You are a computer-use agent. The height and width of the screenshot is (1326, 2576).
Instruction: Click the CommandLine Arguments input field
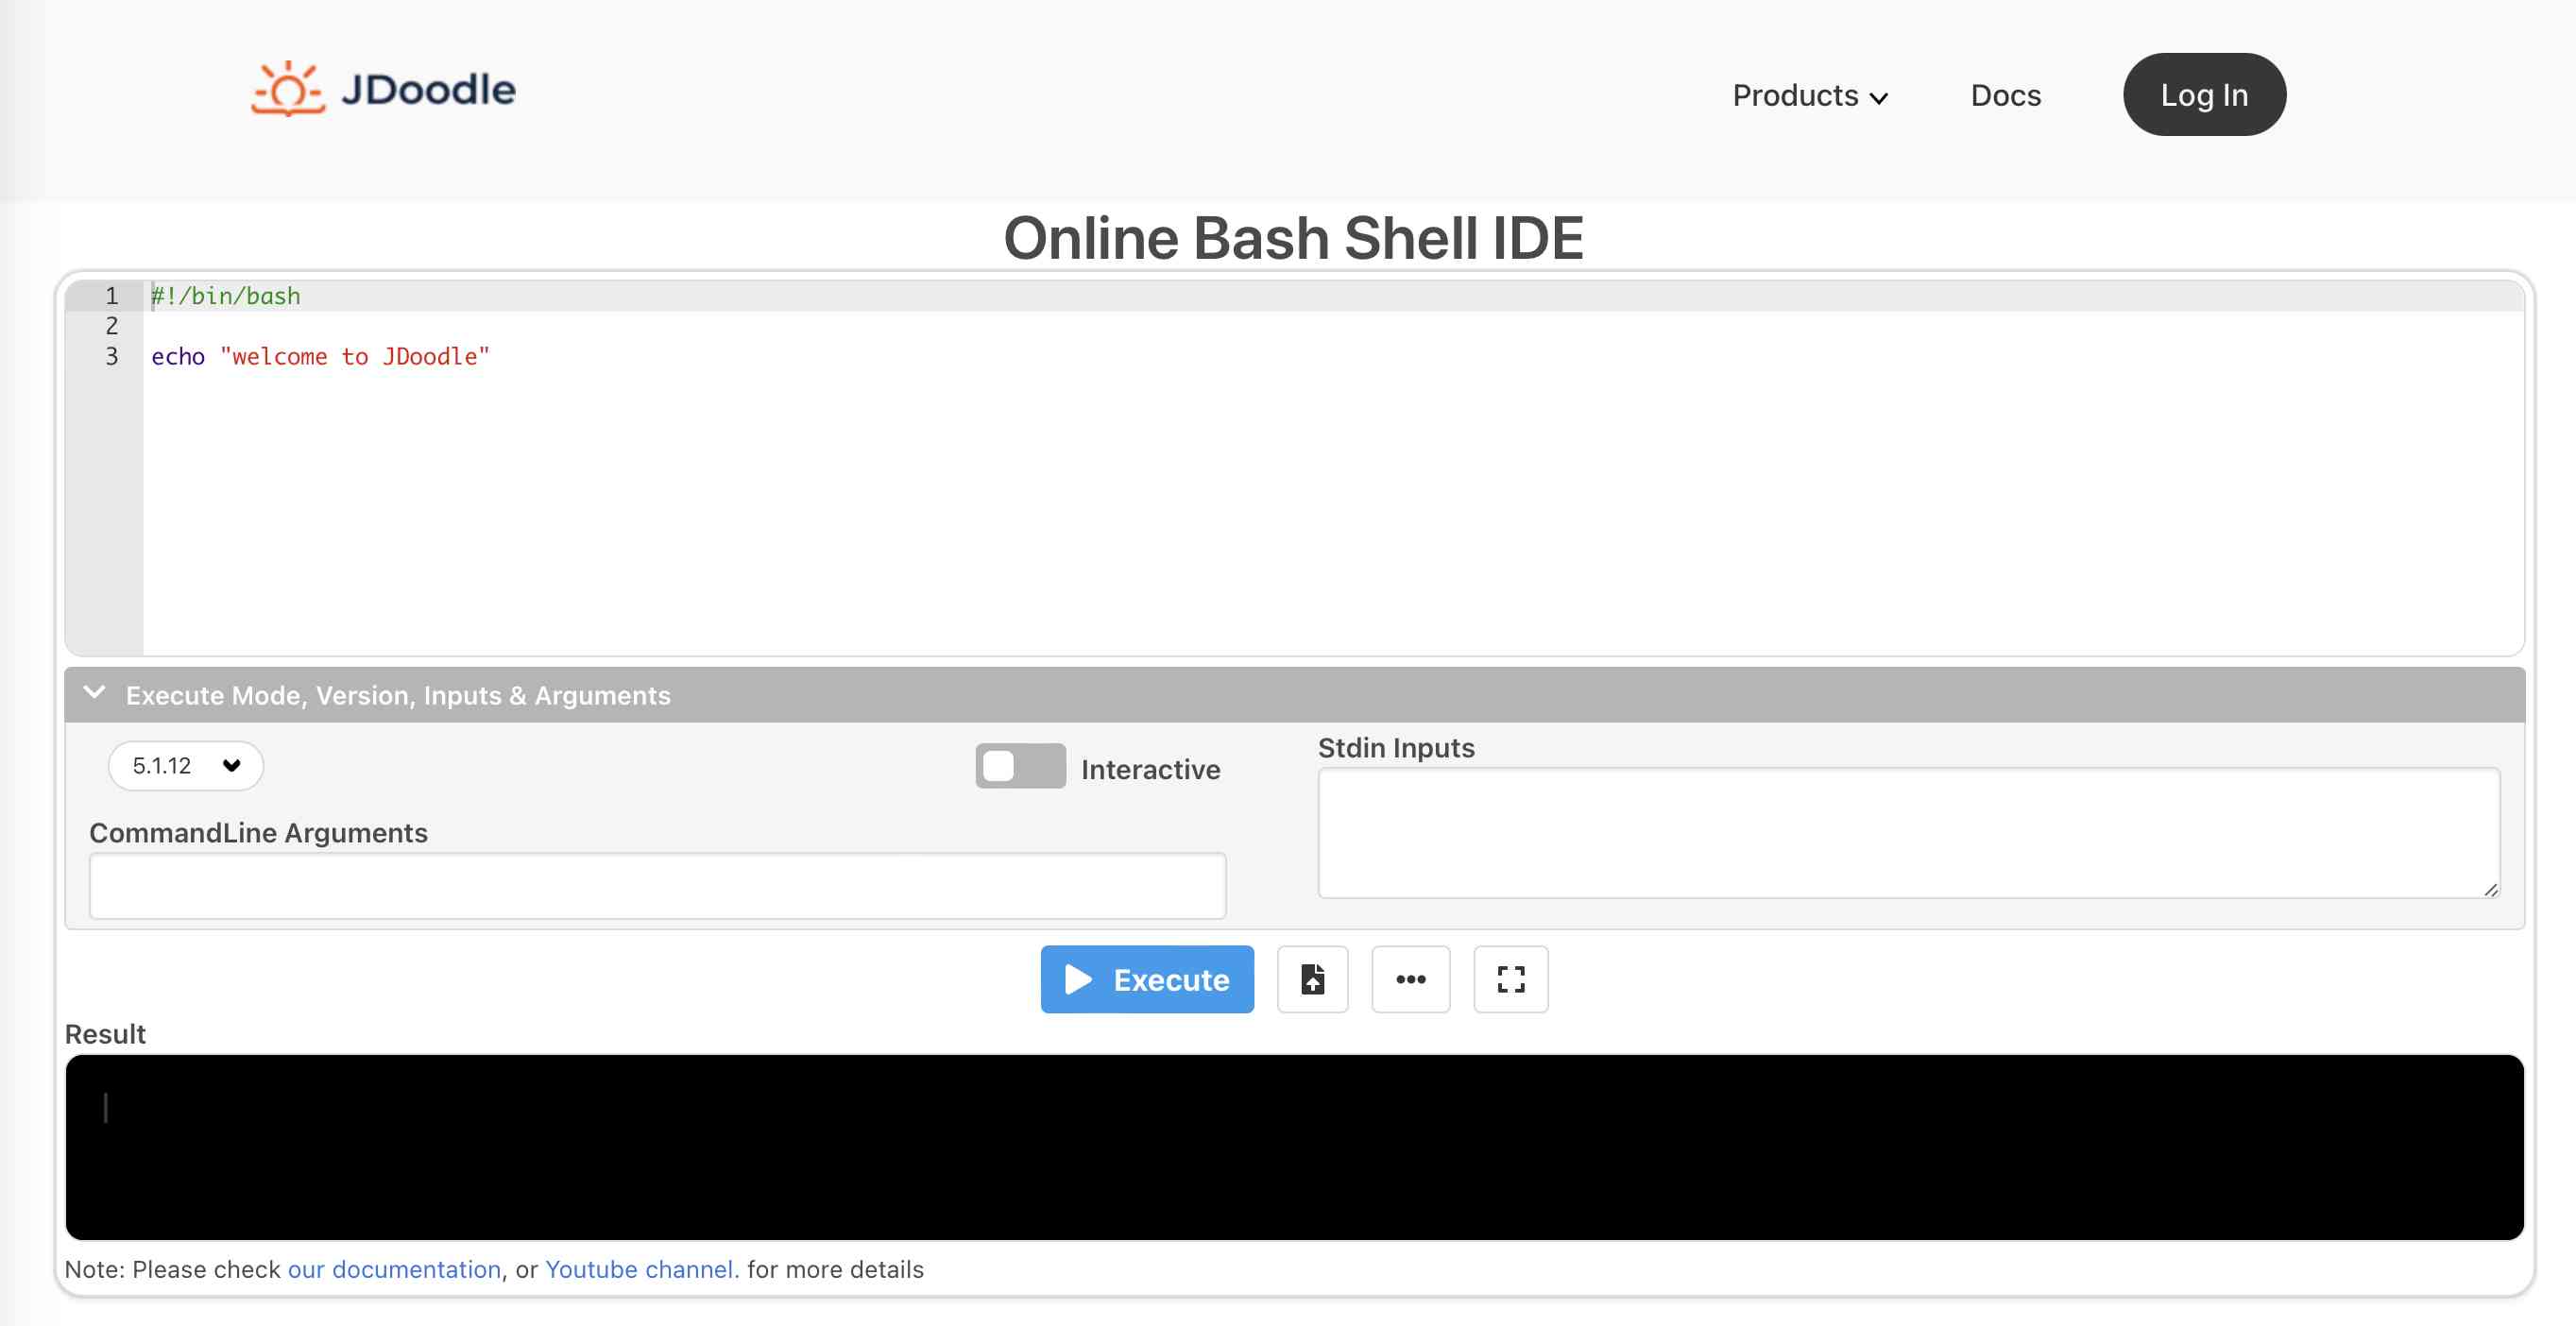657,885
